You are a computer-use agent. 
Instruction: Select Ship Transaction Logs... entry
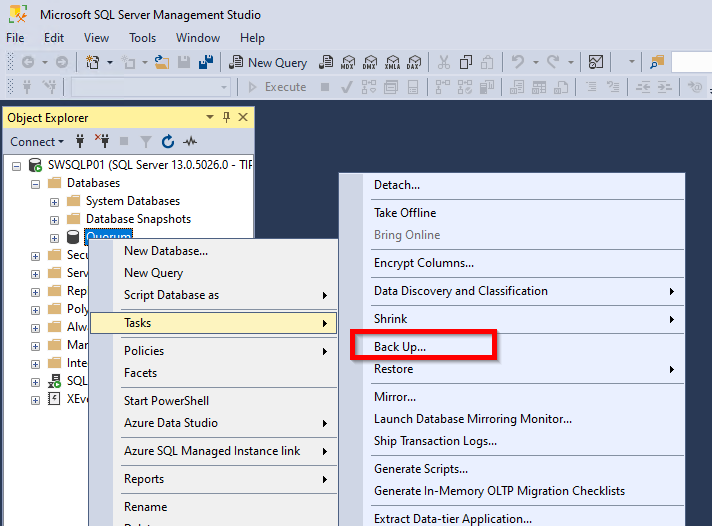click(x=512, y=441)
